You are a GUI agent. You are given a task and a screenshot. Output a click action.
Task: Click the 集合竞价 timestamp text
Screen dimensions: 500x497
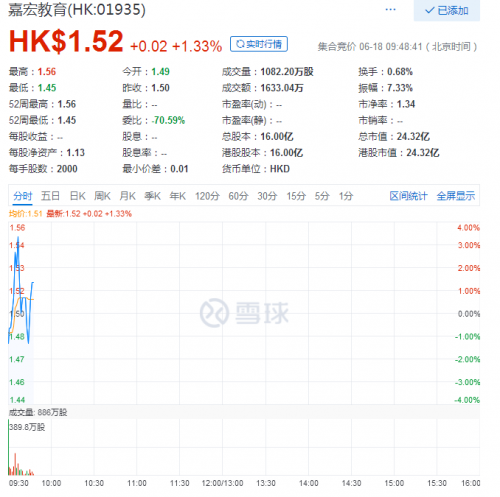[x=397, y=47]
